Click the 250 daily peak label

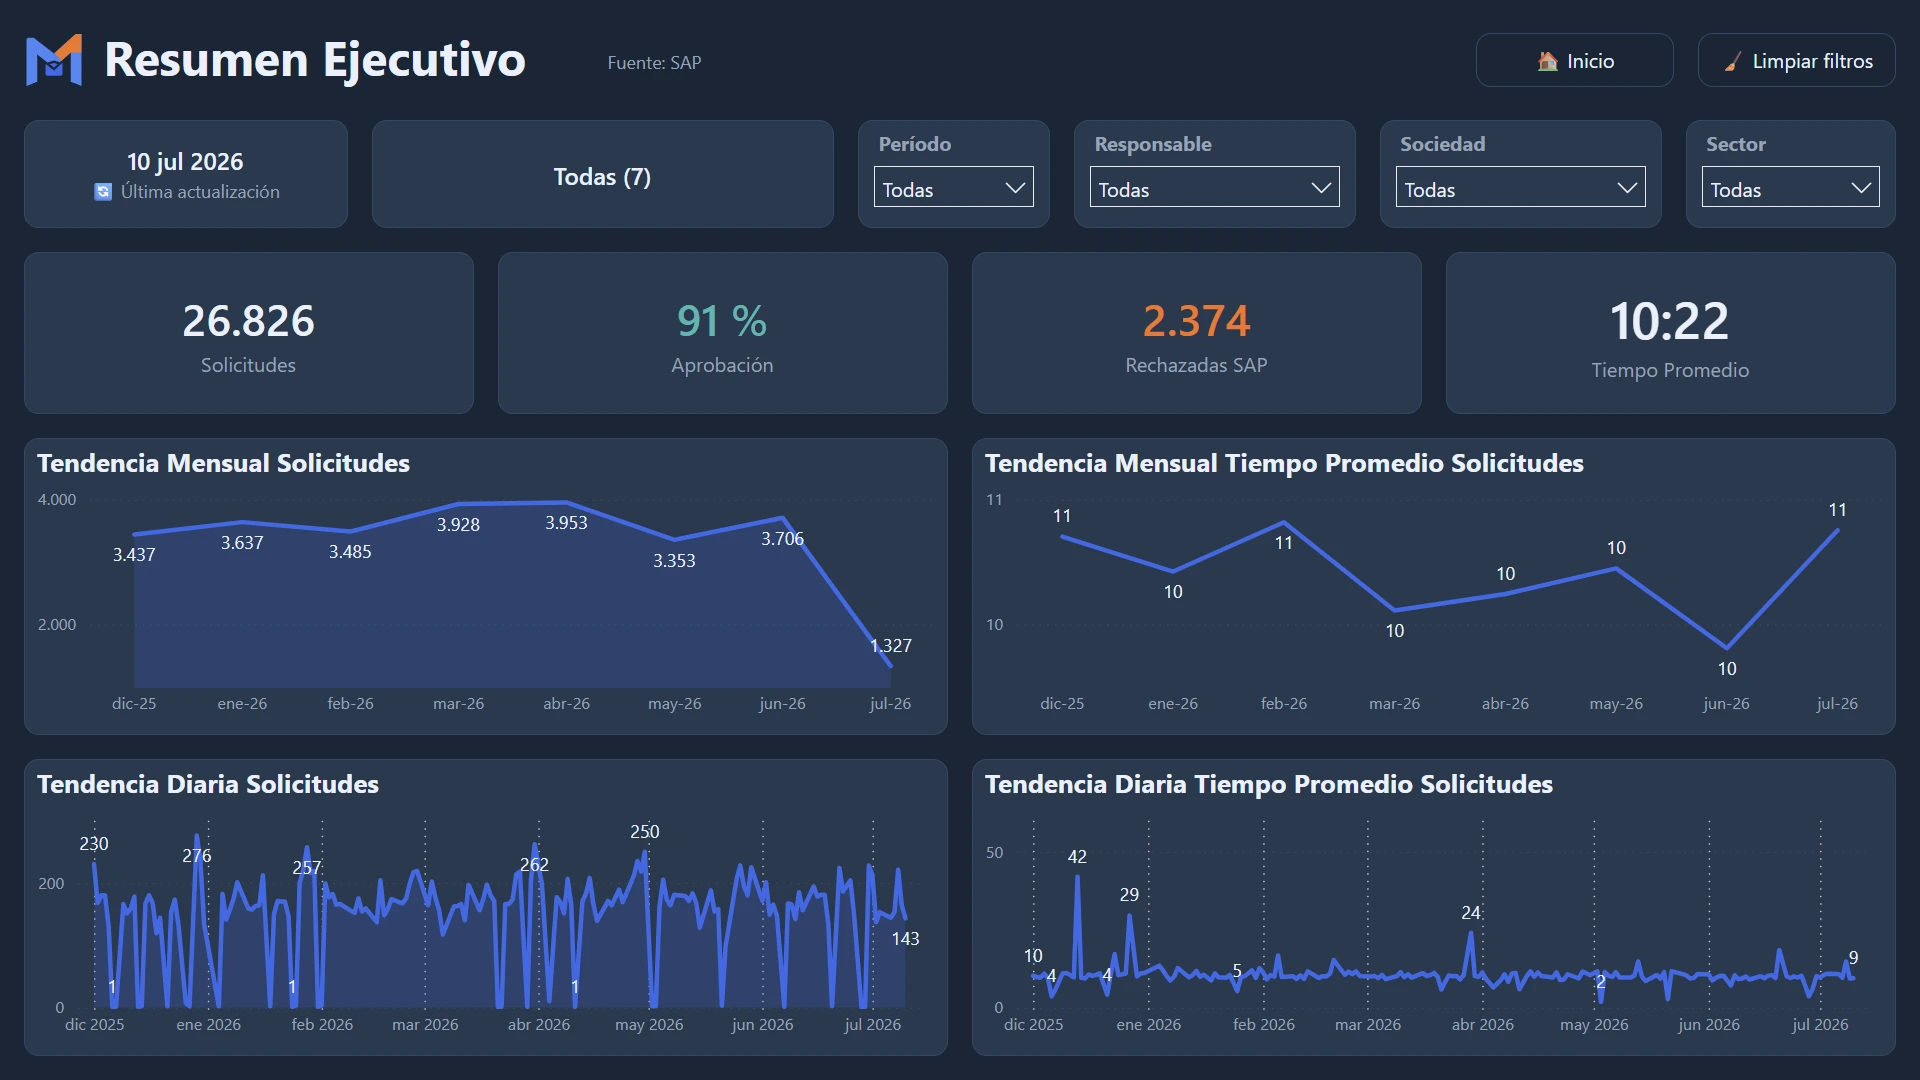coord(645,832)
